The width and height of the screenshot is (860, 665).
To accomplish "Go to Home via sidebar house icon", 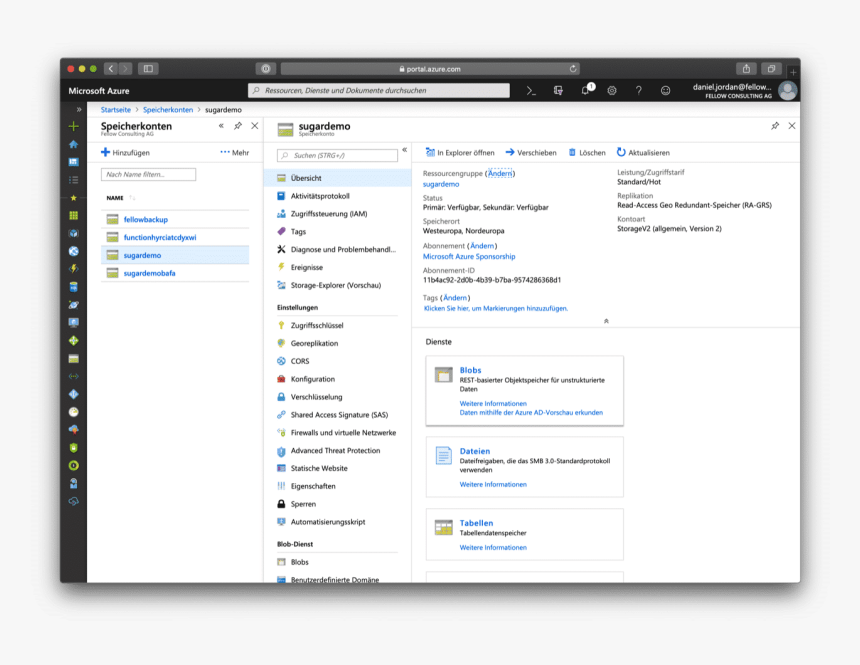I will [x=73, y=144].
